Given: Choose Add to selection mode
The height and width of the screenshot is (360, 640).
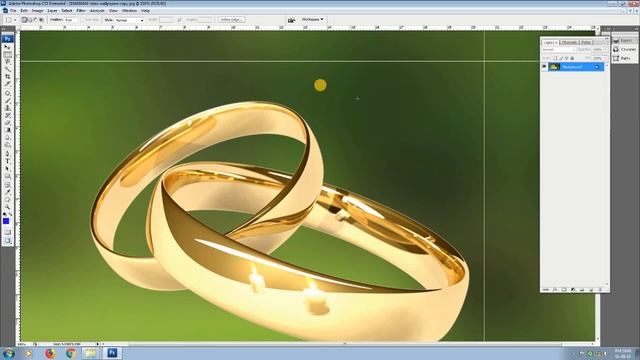Looking at the screenshot, I should [x=30, y=20].
